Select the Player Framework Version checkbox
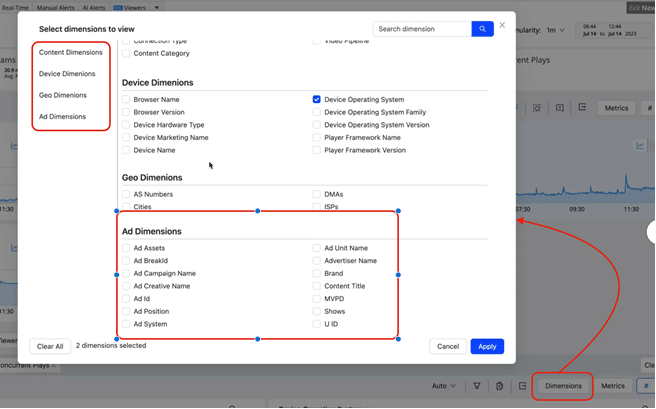Image resolution: width=656 pixels, height=409 pixels. [x=317, y=150]
